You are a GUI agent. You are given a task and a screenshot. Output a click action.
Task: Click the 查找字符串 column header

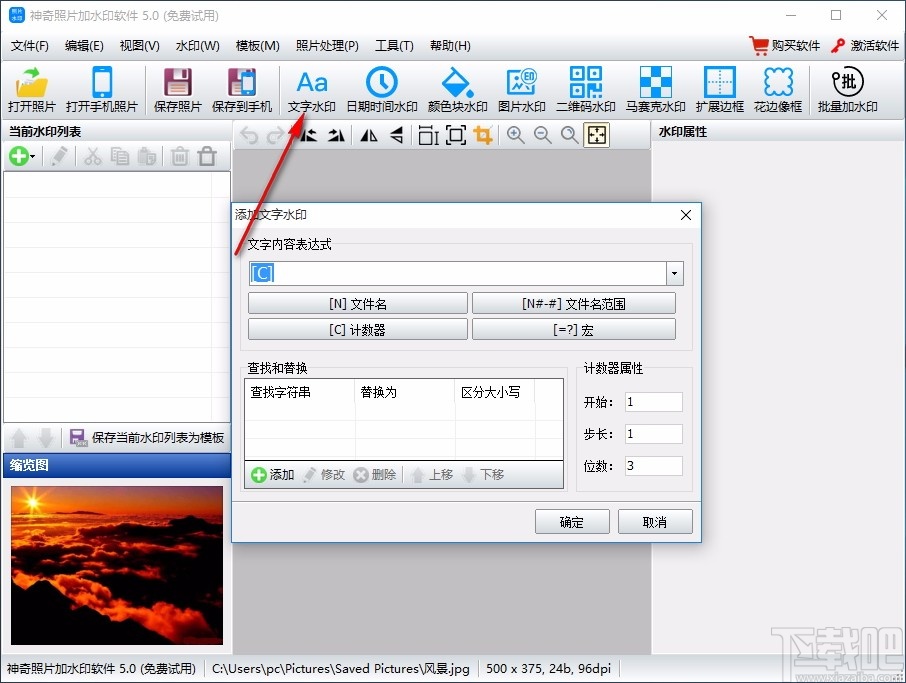point(300,392)
